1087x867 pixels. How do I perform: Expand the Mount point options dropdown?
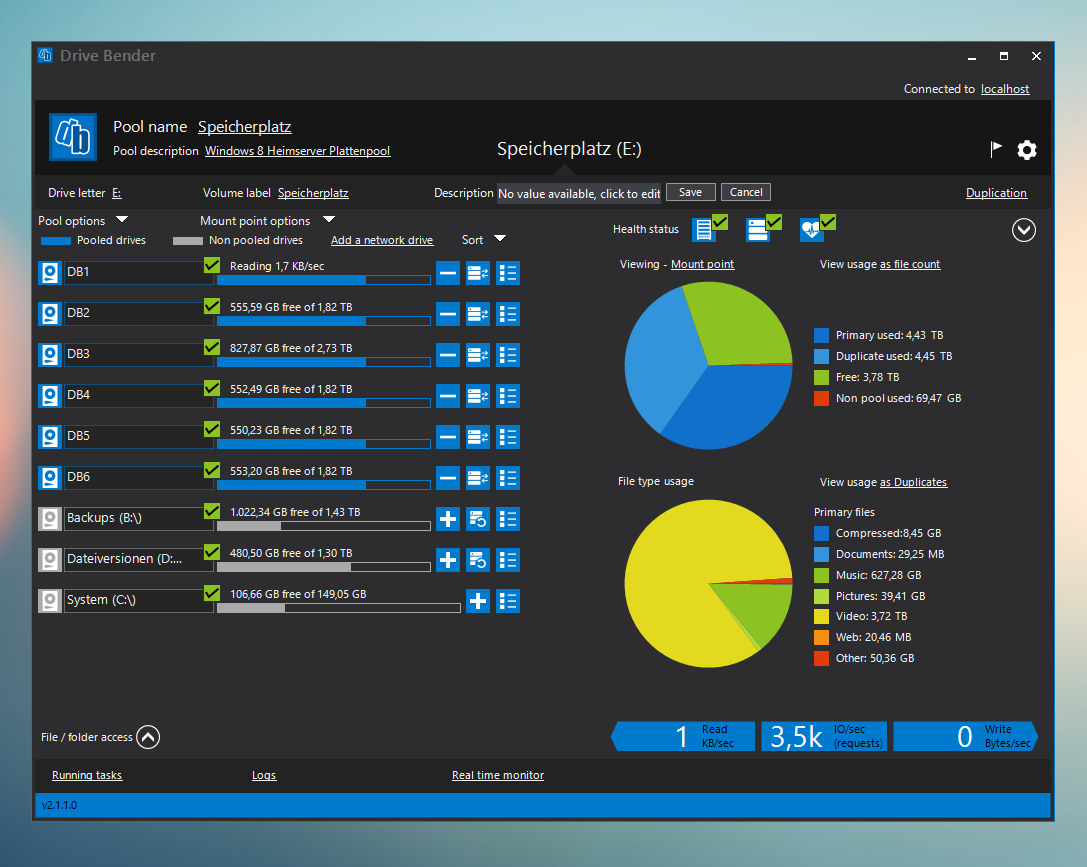[329, 220]
